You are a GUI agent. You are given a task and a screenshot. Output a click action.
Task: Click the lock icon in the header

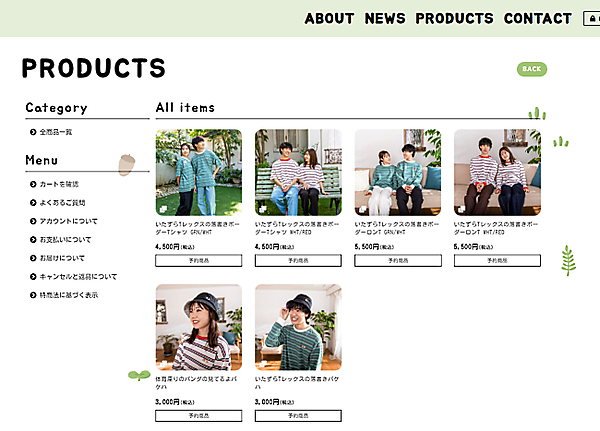point(592,18)
